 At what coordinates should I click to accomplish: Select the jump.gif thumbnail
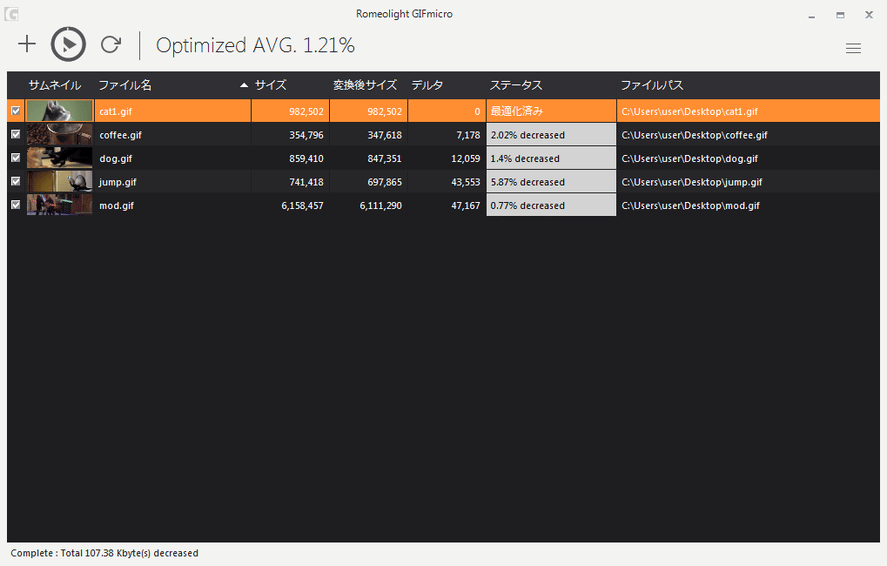coord(59,182)
